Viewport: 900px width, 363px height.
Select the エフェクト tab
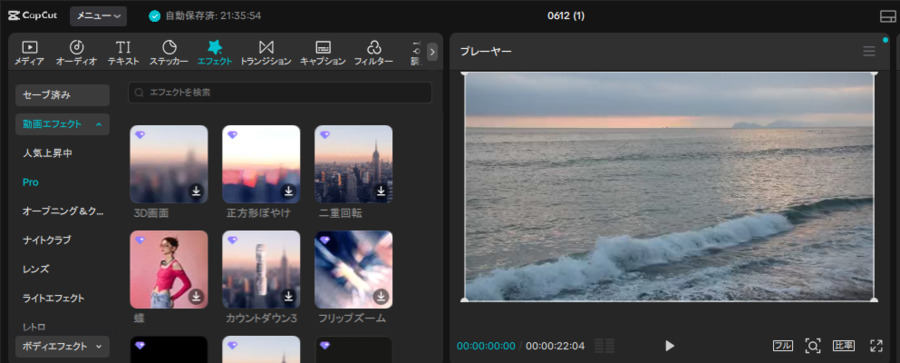215,53
